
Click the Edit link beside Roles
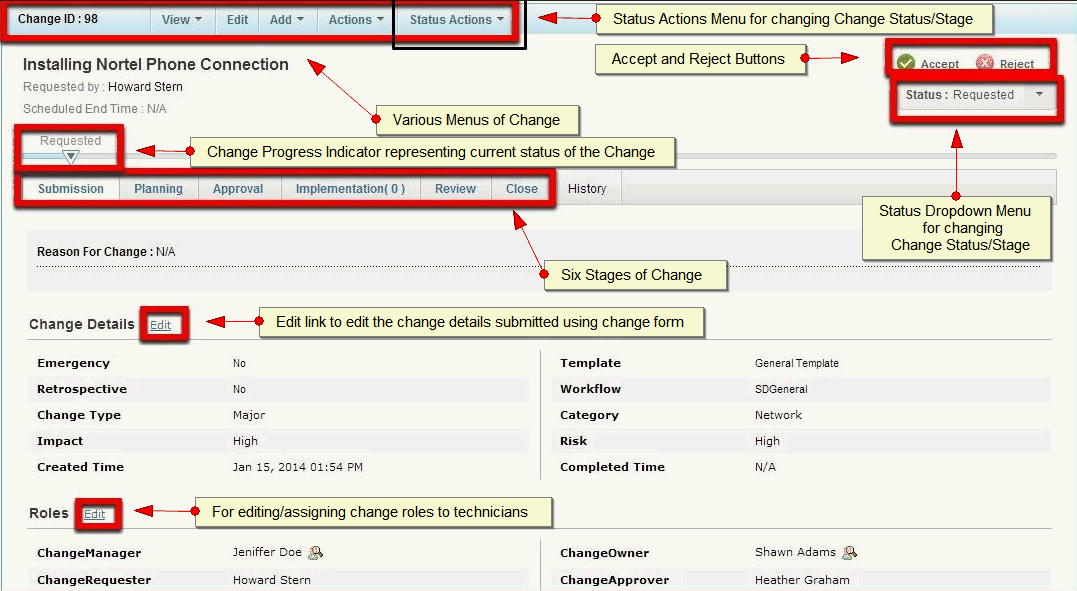click(x=97, y=514)
